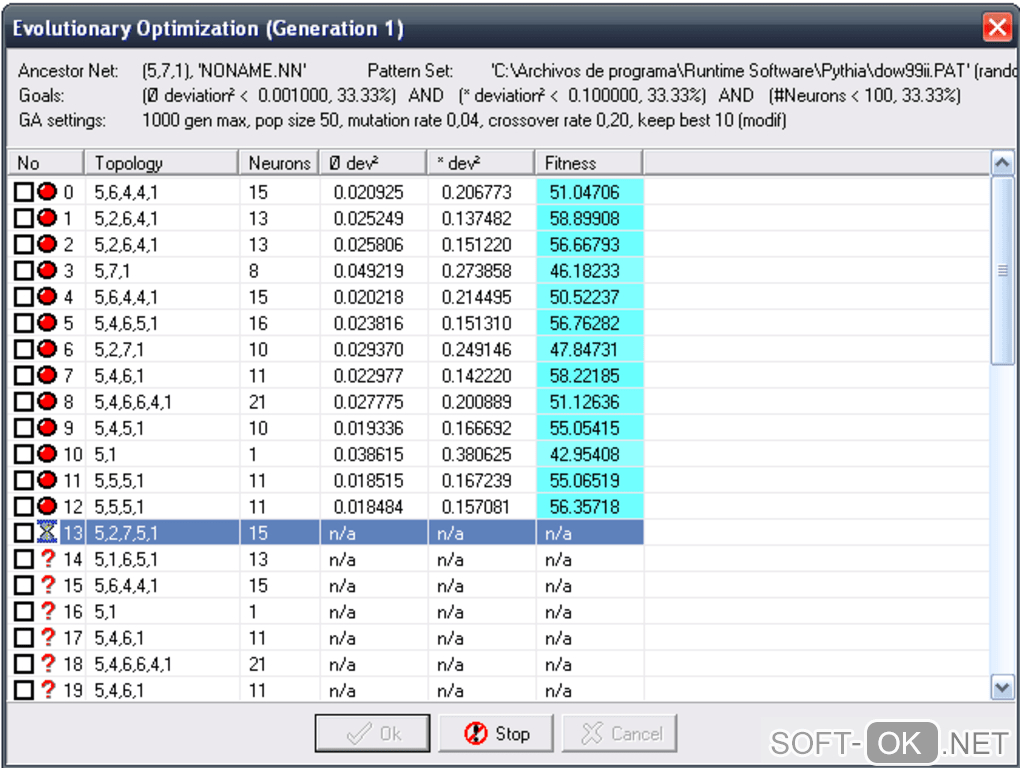This screenshot has width=1020, height=768.
Task: Click the red status circle for row 7
Action: (x=47, y=375)
